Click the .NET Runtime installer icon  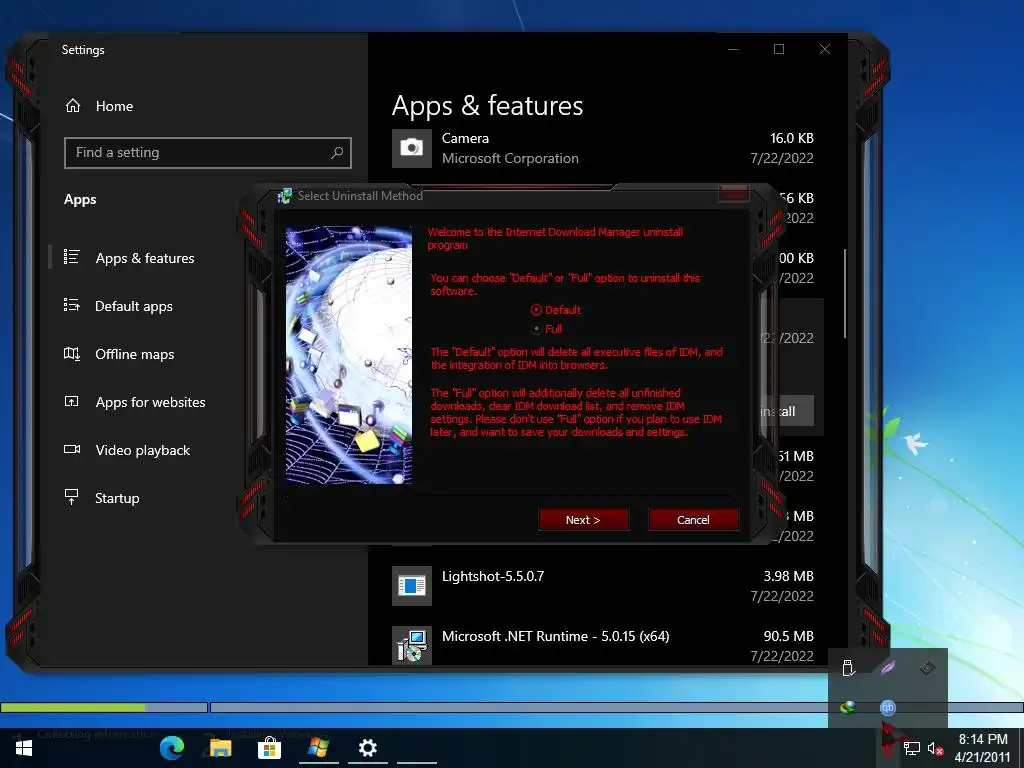411,646
